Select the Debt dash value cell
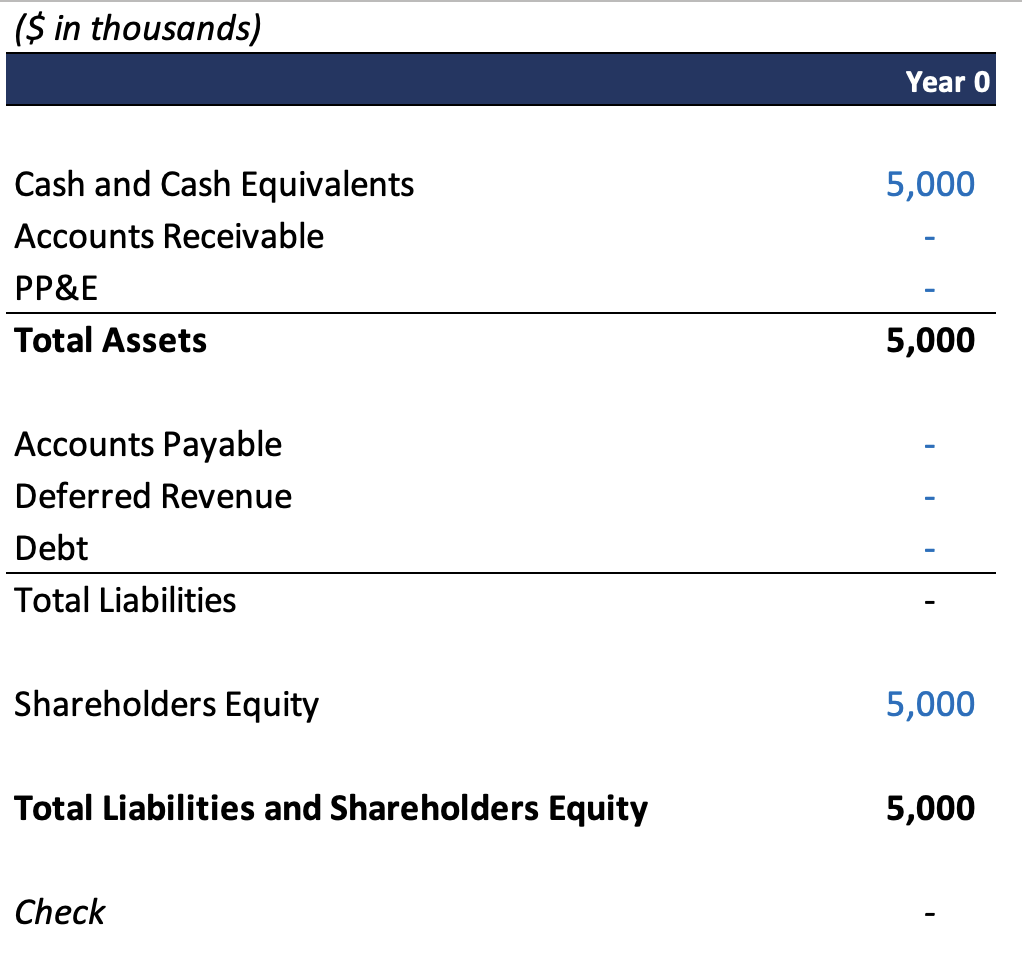 (x=929, y=549)
